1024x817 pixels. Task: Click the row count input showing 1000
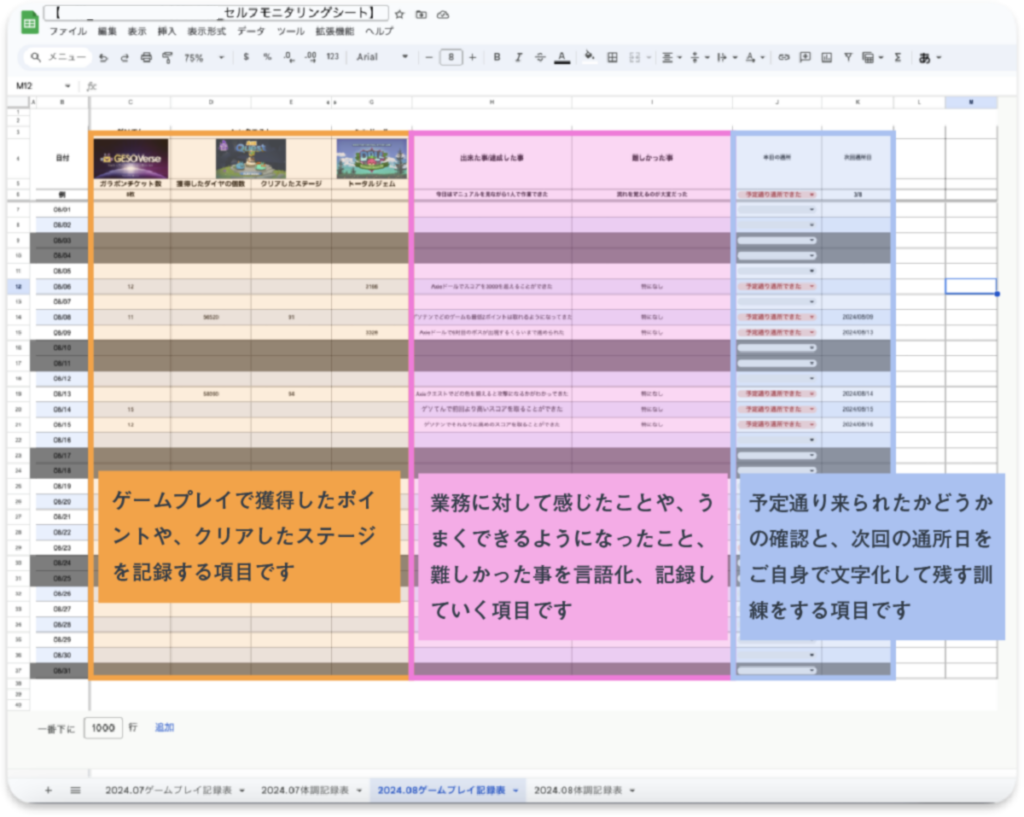point(103,728)
